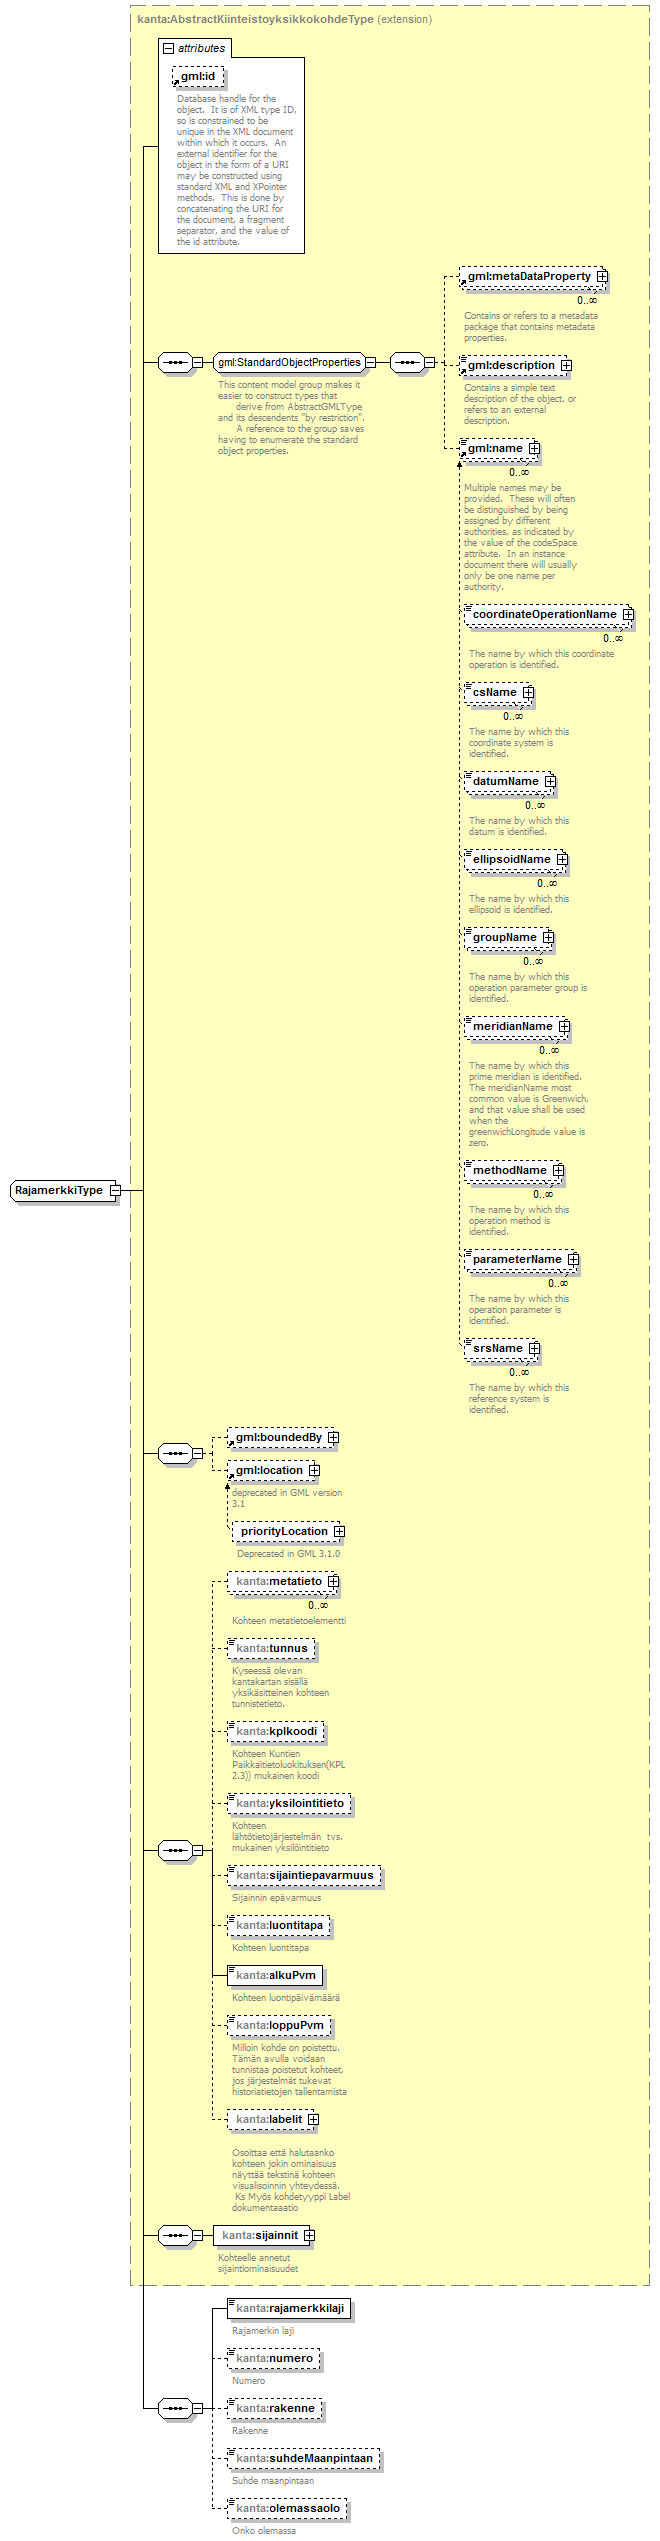The width and height of the screenshot is (660, 2541).
Task: Expand gml:location element
Action: 314,1470
